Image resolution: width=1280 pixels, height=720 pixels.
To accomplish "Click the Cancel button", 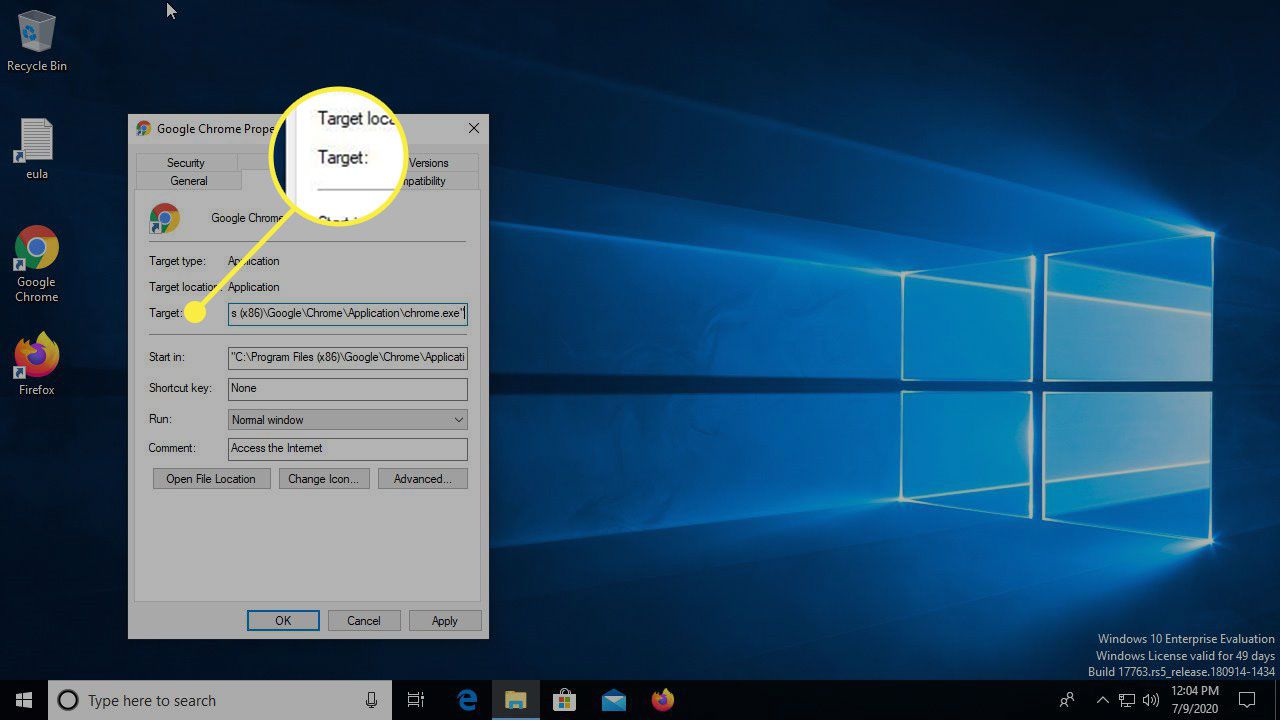I will 364,621.
